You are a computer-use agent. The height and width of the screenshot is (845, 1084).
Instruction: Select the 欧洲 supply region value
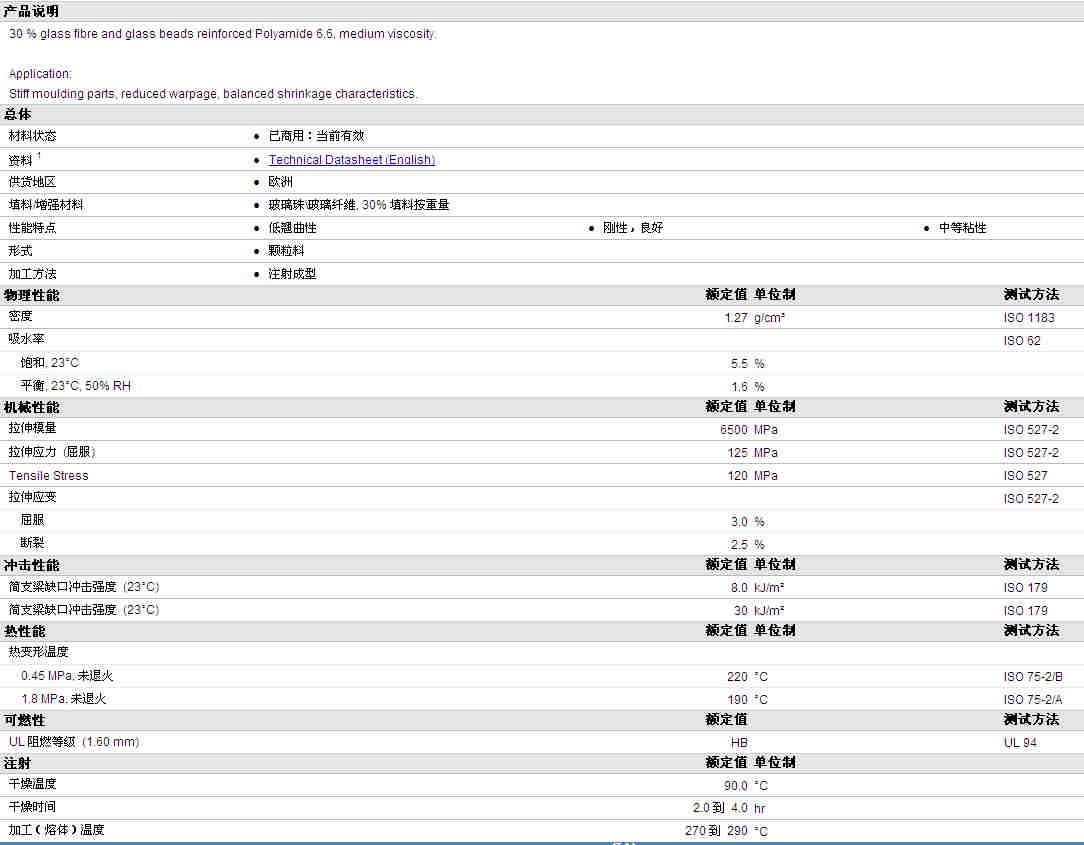280,182
